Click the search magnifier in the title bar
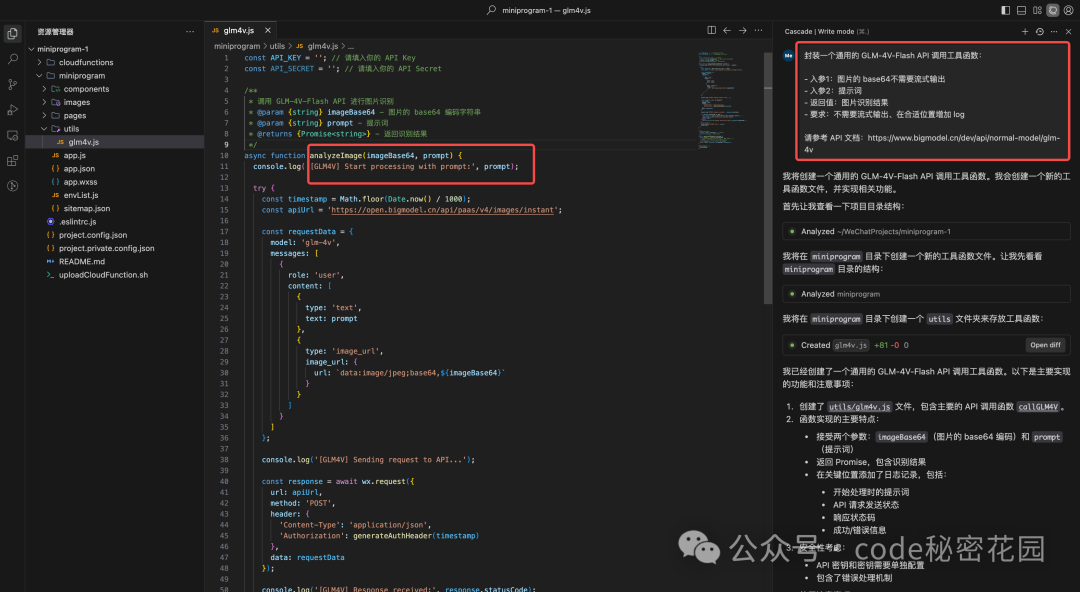 tap(491, 10)
